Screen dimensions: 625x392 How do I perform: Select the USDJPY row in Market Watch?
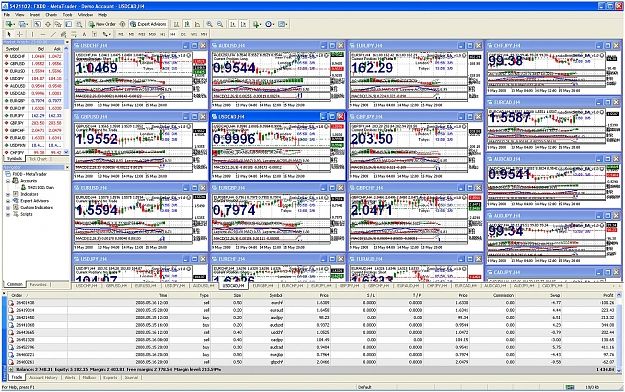(33, 79)
